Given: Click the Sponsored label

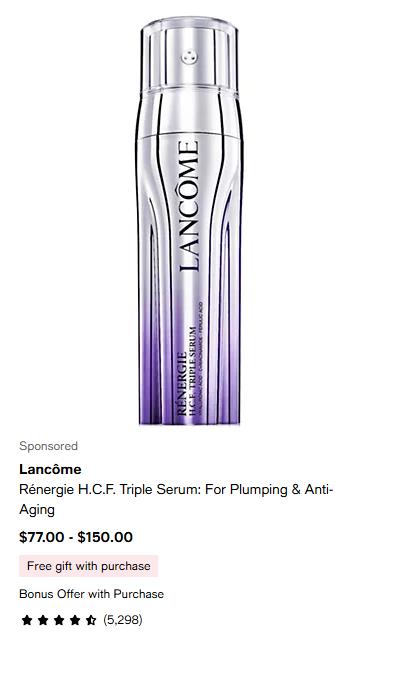Looking at the screenshot, I should pyautogui.click(x=48, y=446).
